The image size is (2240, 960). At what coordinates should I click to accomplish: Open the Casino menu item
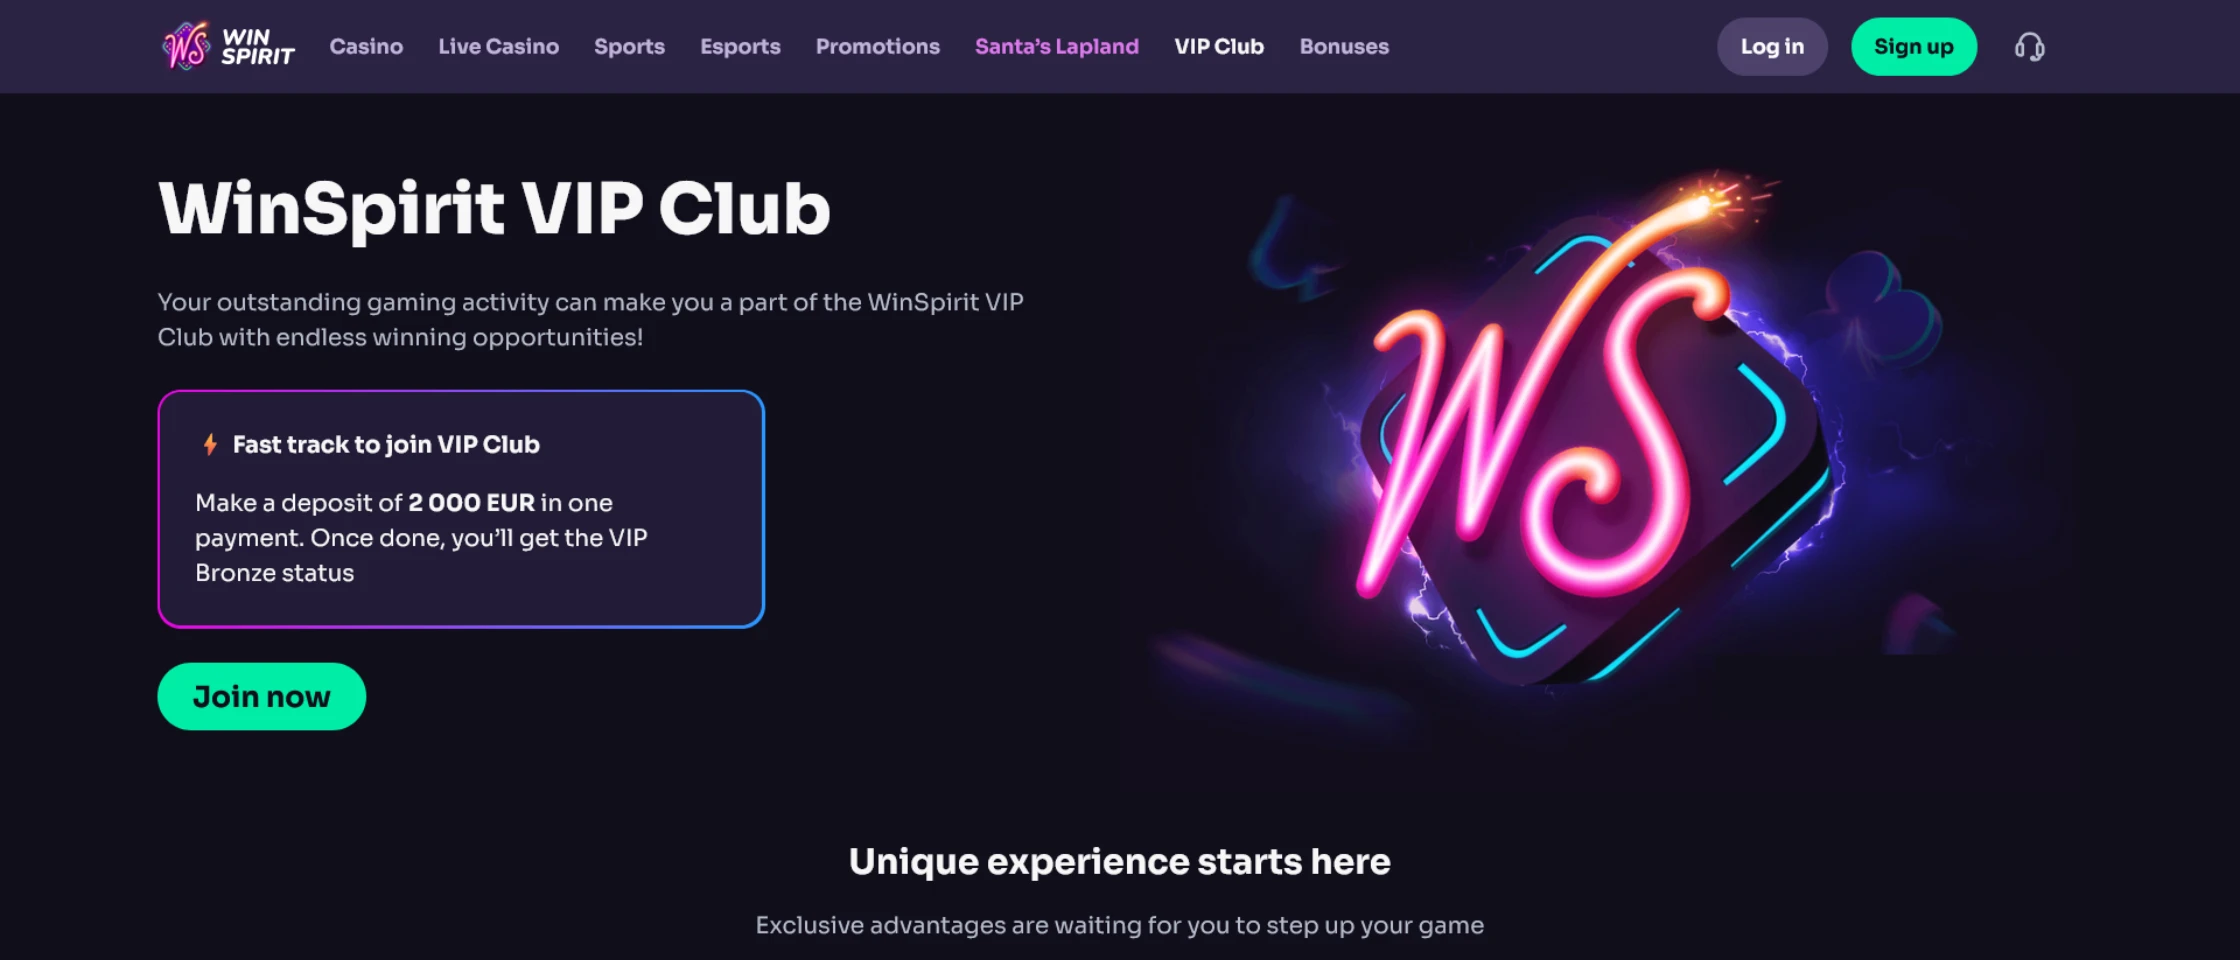click(366, 46)
